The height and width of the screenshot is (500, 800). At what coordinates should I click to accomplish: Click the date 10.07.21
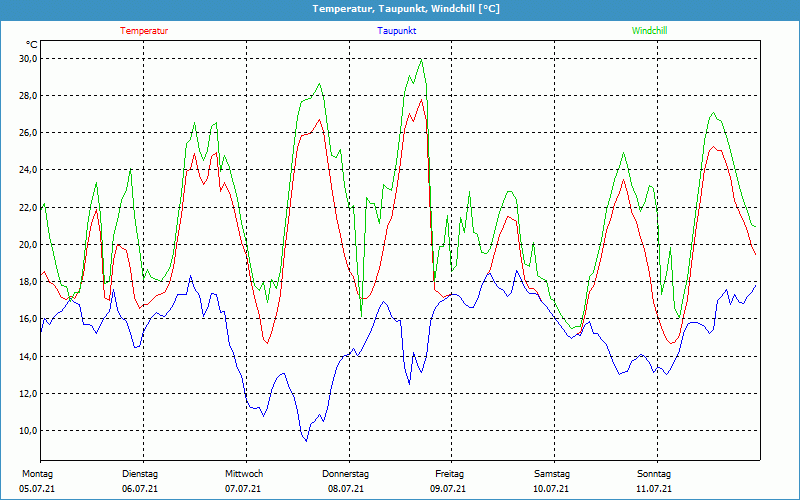551,489
